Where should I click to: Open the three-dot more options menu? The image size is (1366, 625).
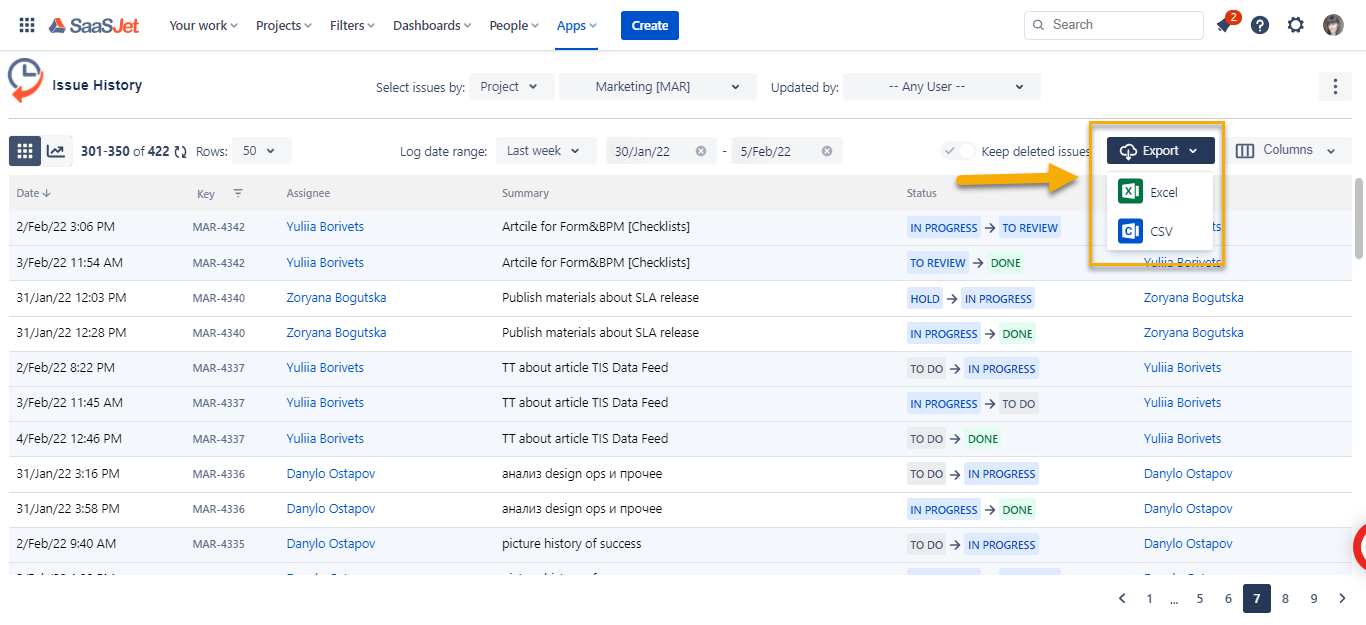point(1335,86)
